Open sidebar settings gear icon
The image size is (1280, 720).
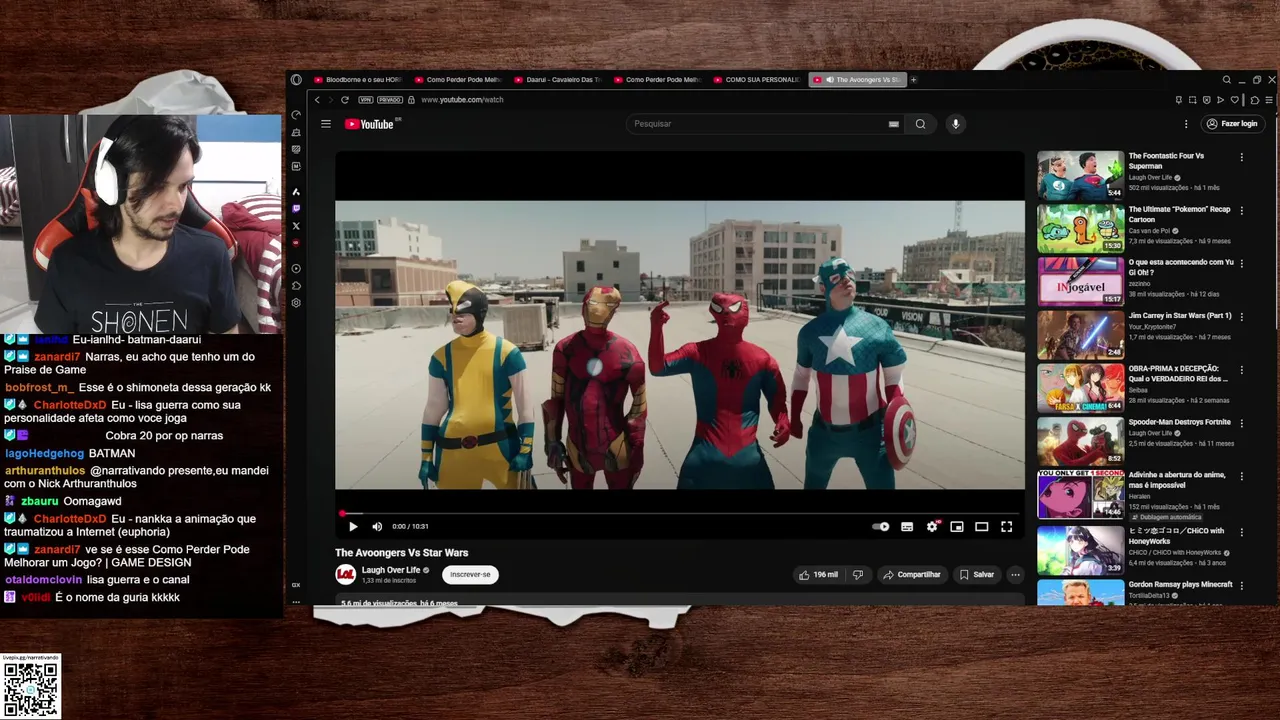click(x=296, y=303)
